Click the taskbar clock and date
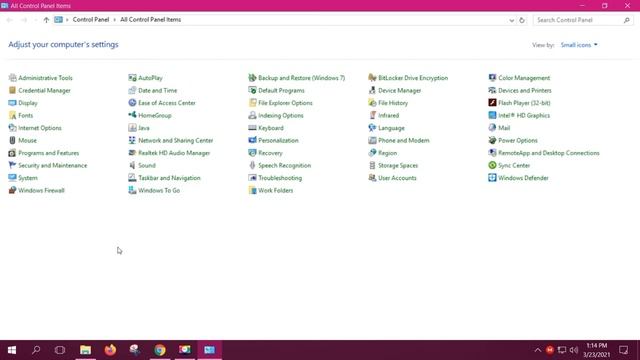The image size is (640, 360). (596, 350)
